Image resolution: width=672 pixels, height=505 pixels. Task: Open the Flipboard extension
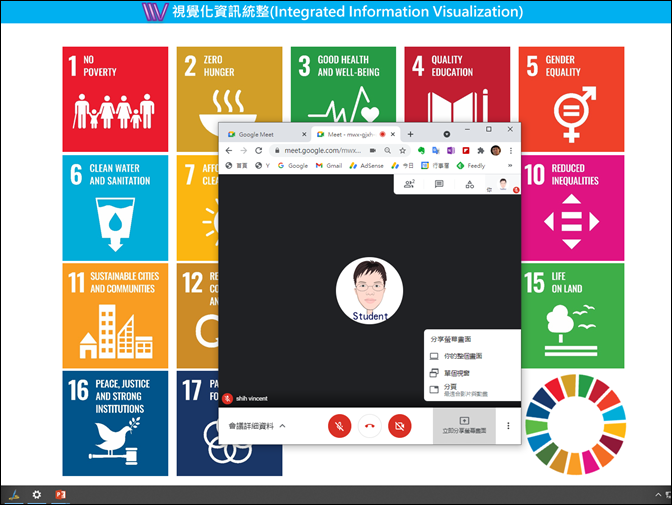click(466, 150)
